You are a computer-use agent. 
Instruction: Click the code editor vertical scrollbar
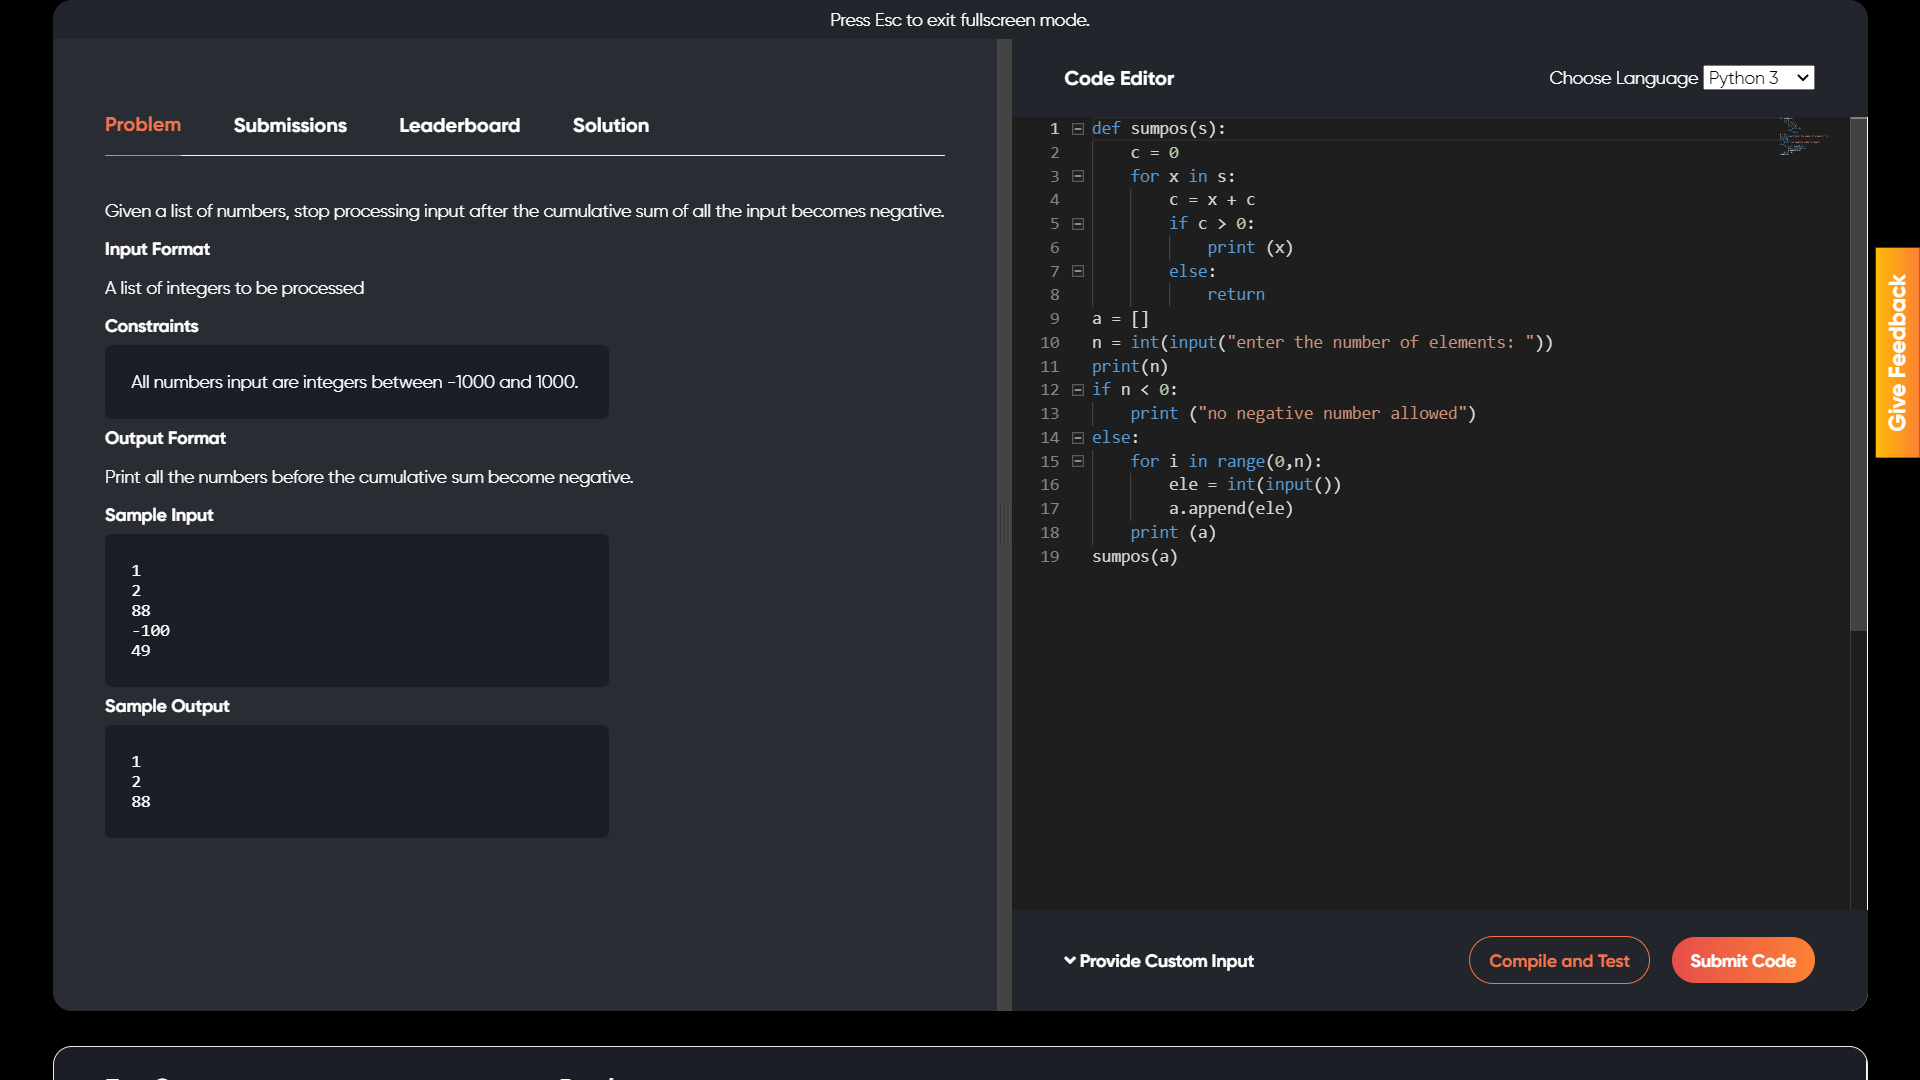pos(1858,375)
